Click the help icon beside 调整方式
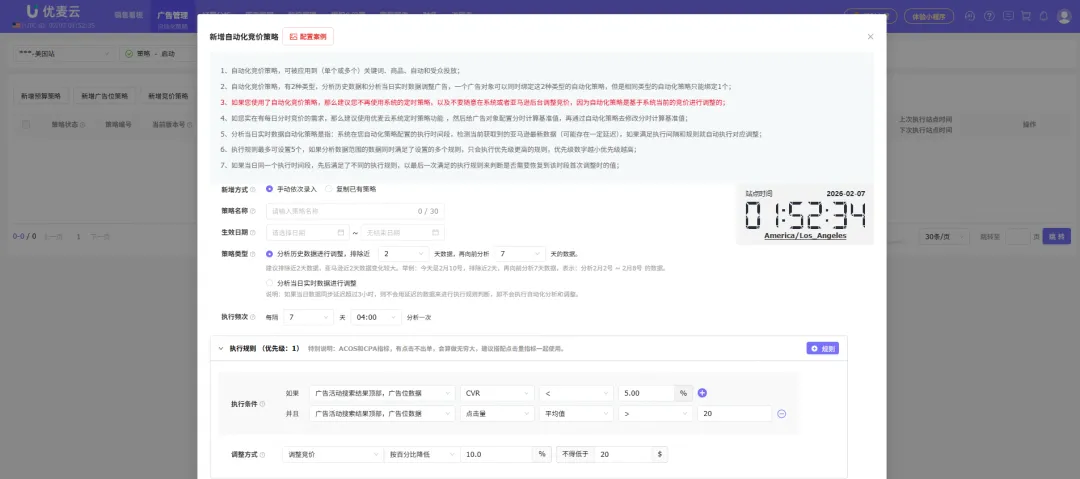Screen dimensions: 1080x479 tap(262, 454)
